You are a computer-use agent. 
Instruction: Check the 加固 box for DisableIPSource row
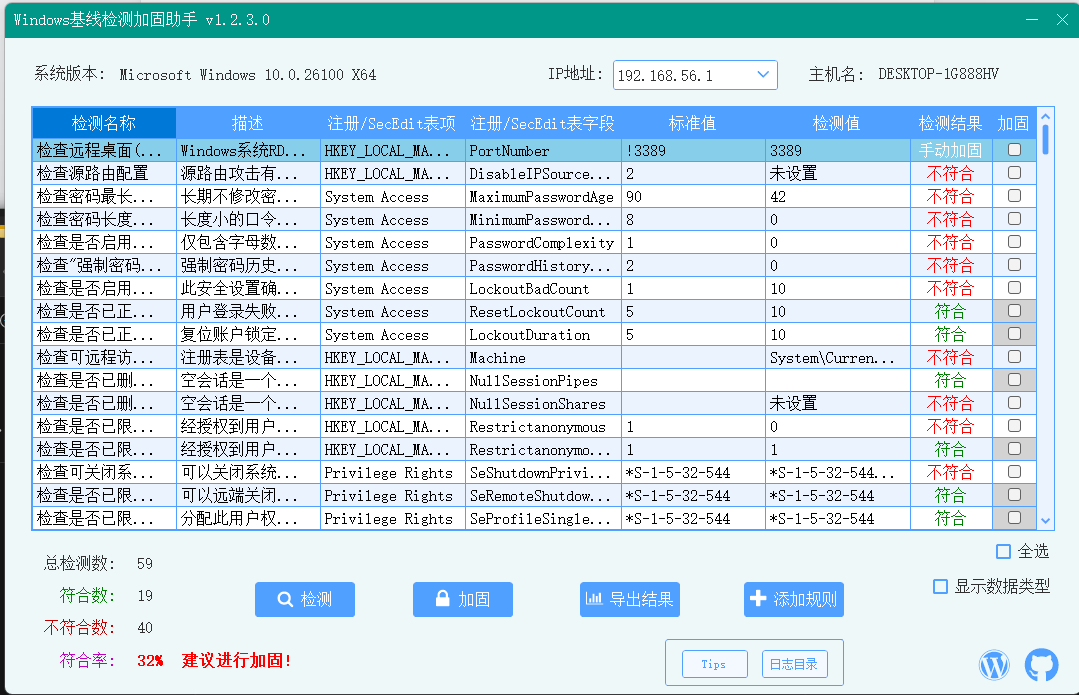click(1014, 173)
